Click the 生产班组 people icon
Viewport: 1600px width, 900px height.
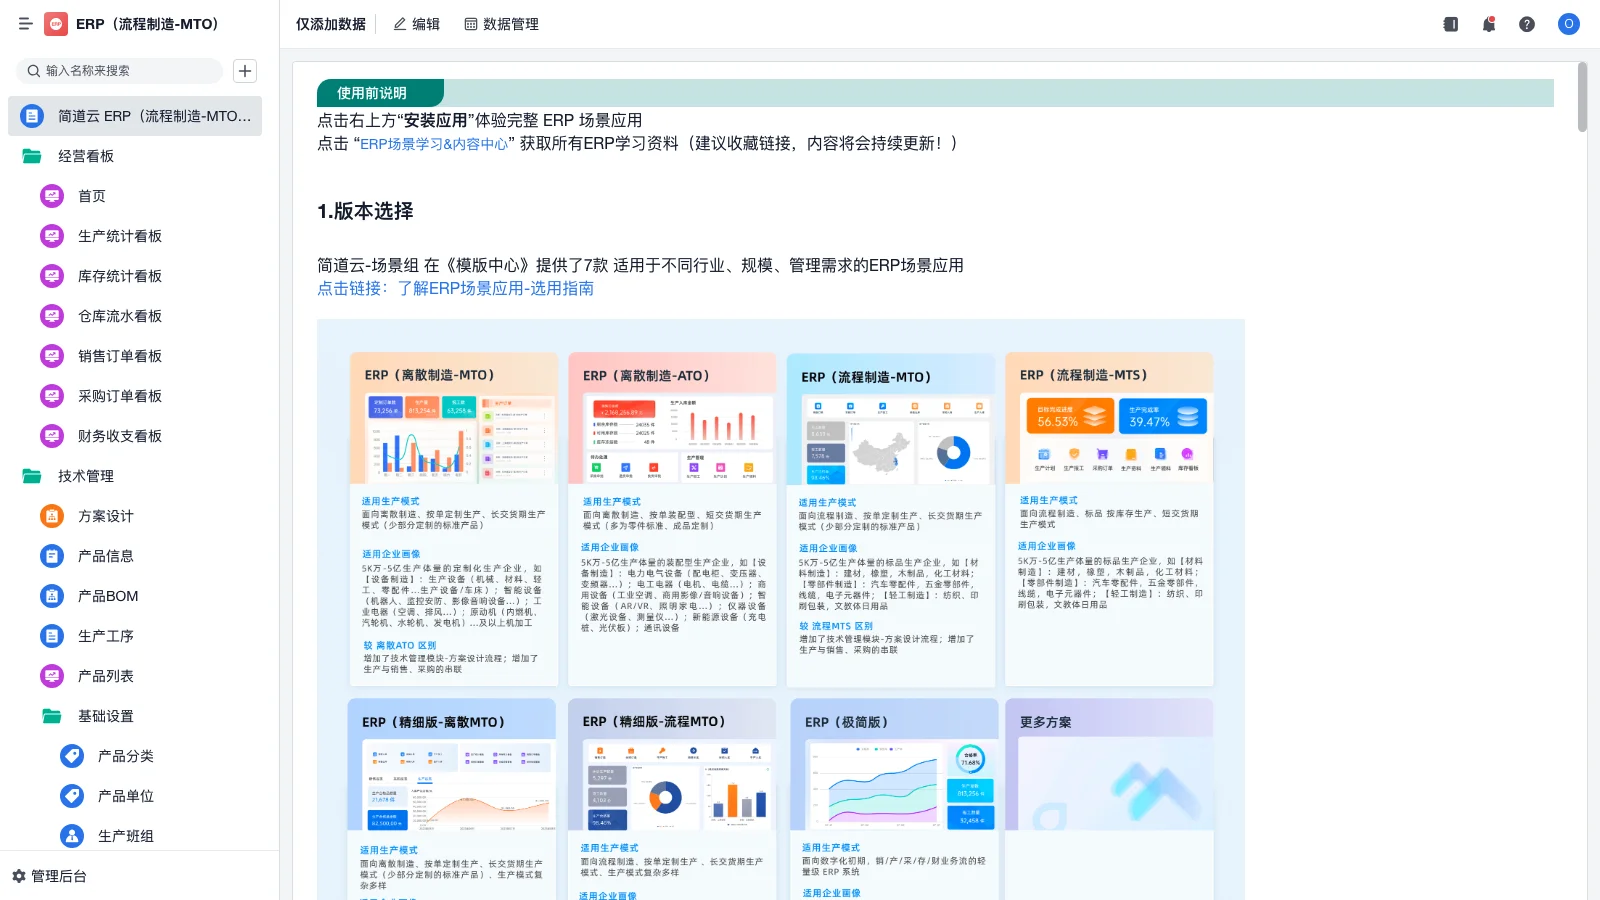pyautogui.click(x=72, y=836)
